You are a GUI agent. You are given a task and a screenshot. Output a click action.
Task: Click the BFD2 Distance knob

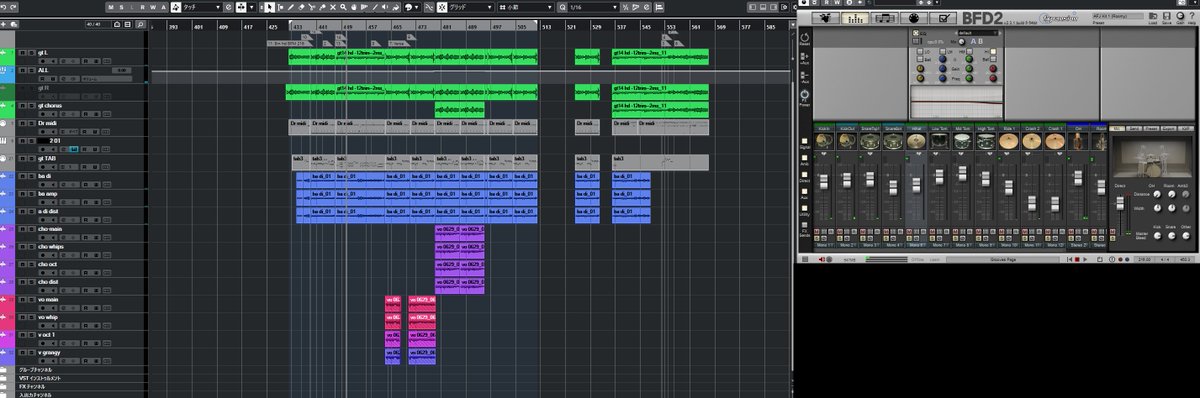point(1157,194)
